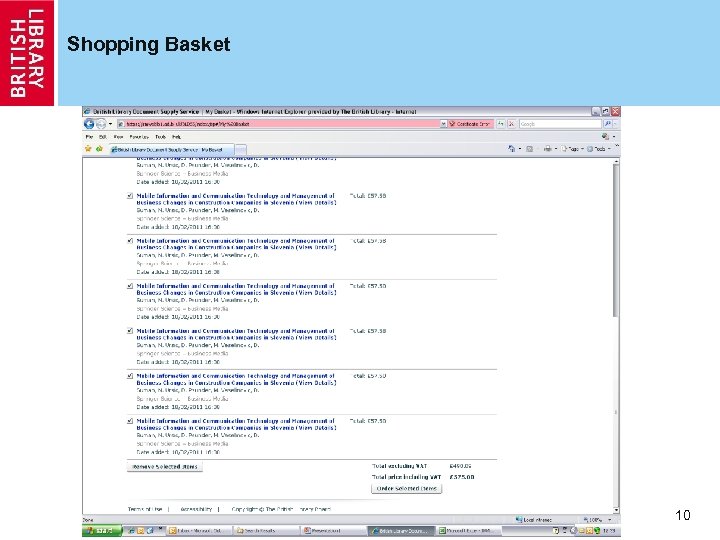
Task: Click the vertical scrollbar thumb
Action: (x=616, y=241)
